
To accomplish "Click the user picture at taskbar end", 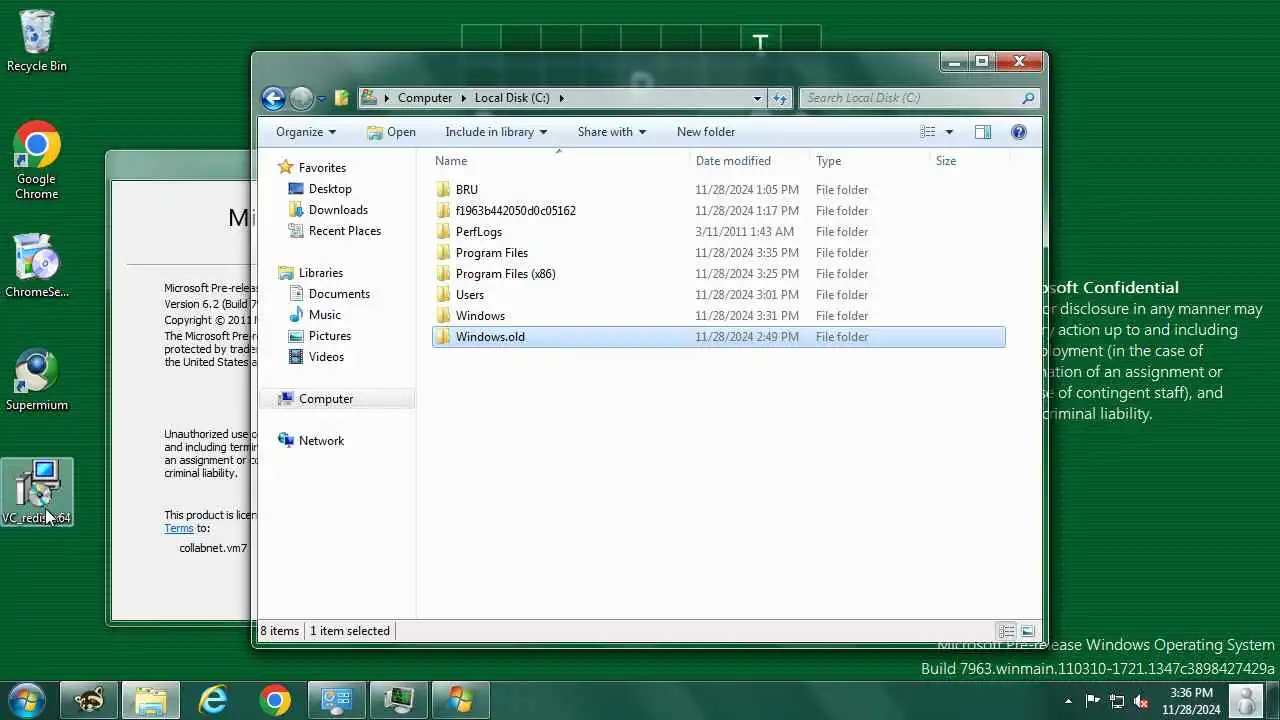I will tap(1246, 701).
